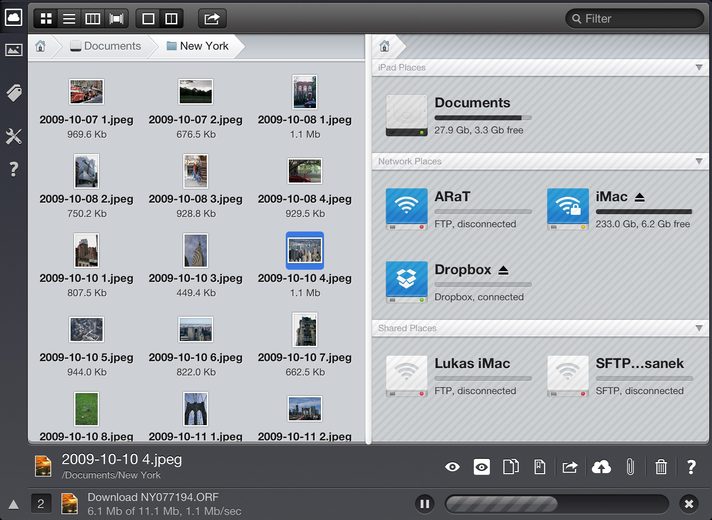Select thumbnail 2009-10-10 8.jpeg

pyautogui.click(x=86, y=409)
